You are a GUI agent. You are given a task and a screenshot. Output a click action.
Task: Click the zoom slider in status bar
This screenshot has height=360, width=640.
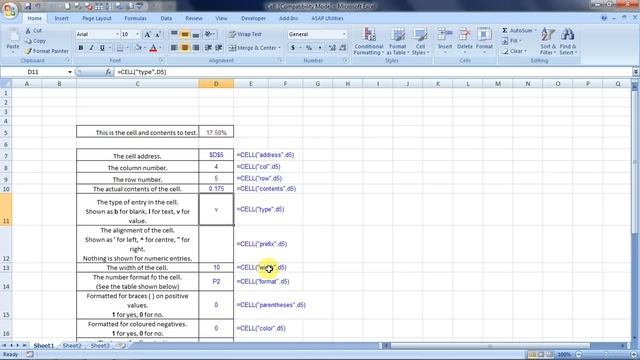click(x=606, y=355)
